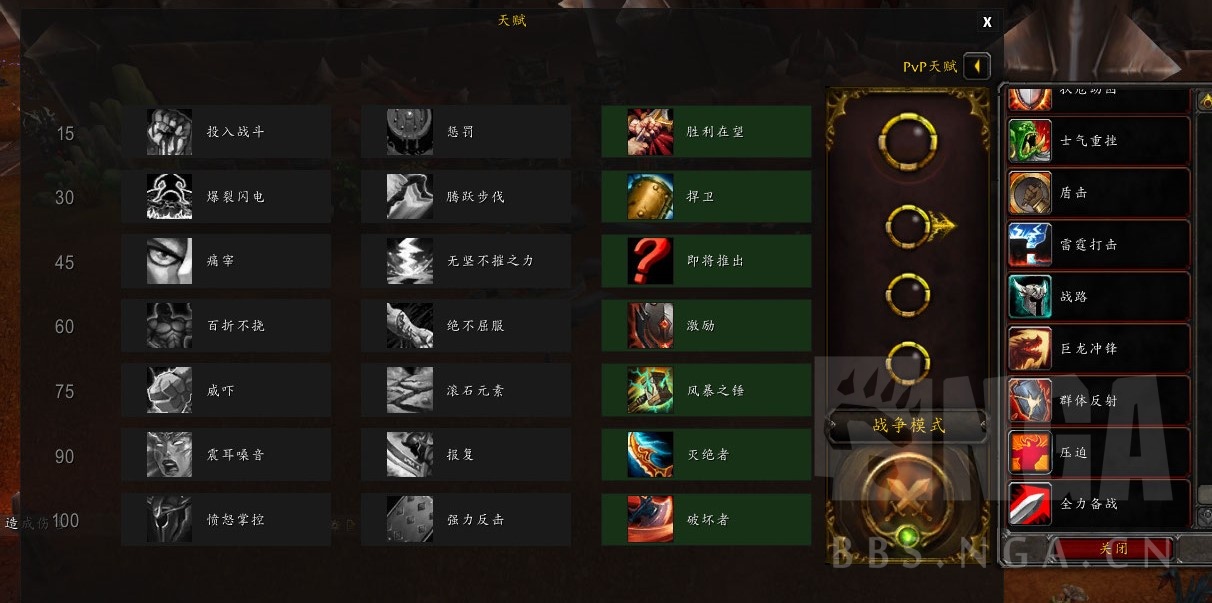Image resolution: width=1212 pixels, height=603 pixels.
Task: Select the 盾击 PvP talent icon
Action: tap(1029, 193)
